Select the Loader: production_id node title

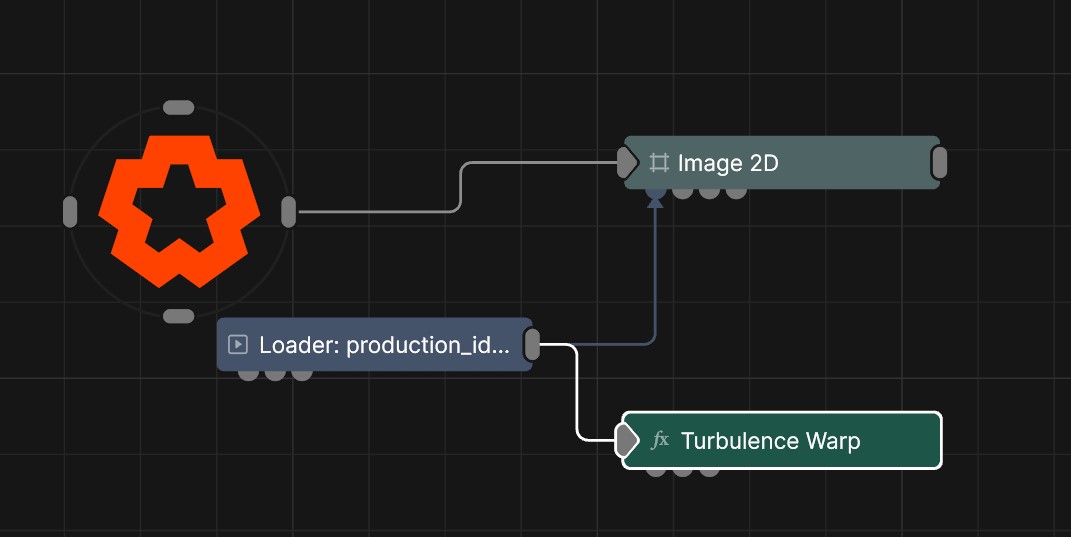[384, 345]
